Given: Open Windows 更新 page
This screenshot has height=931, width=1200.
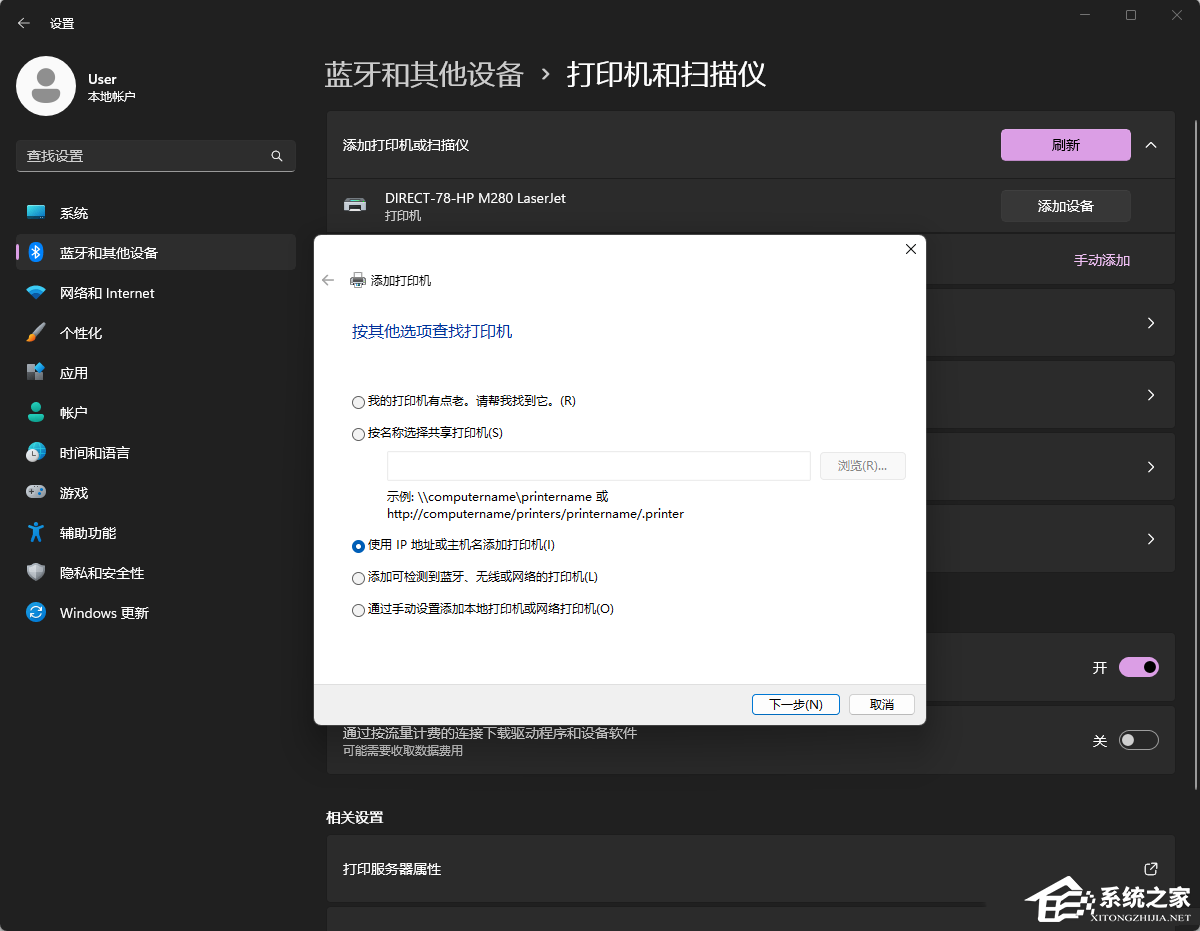Looking at the screenshot, I should click(x=156, y=613).
